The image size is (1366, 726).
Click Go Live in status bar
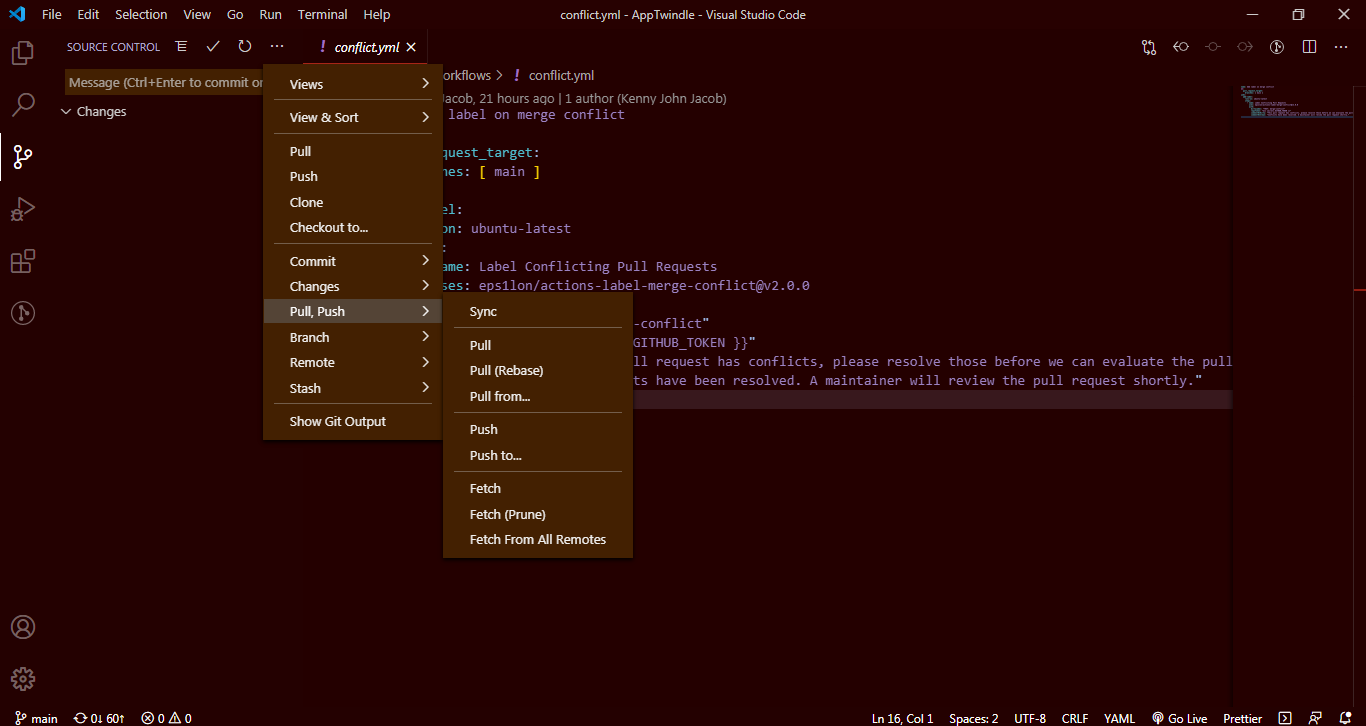pos(1179,718)
